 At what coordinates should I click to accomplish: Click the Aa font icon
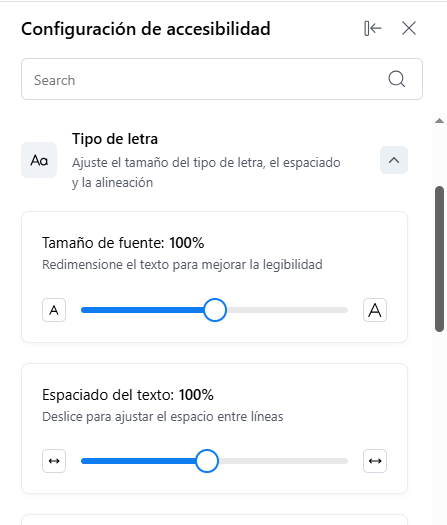(39, 160)
